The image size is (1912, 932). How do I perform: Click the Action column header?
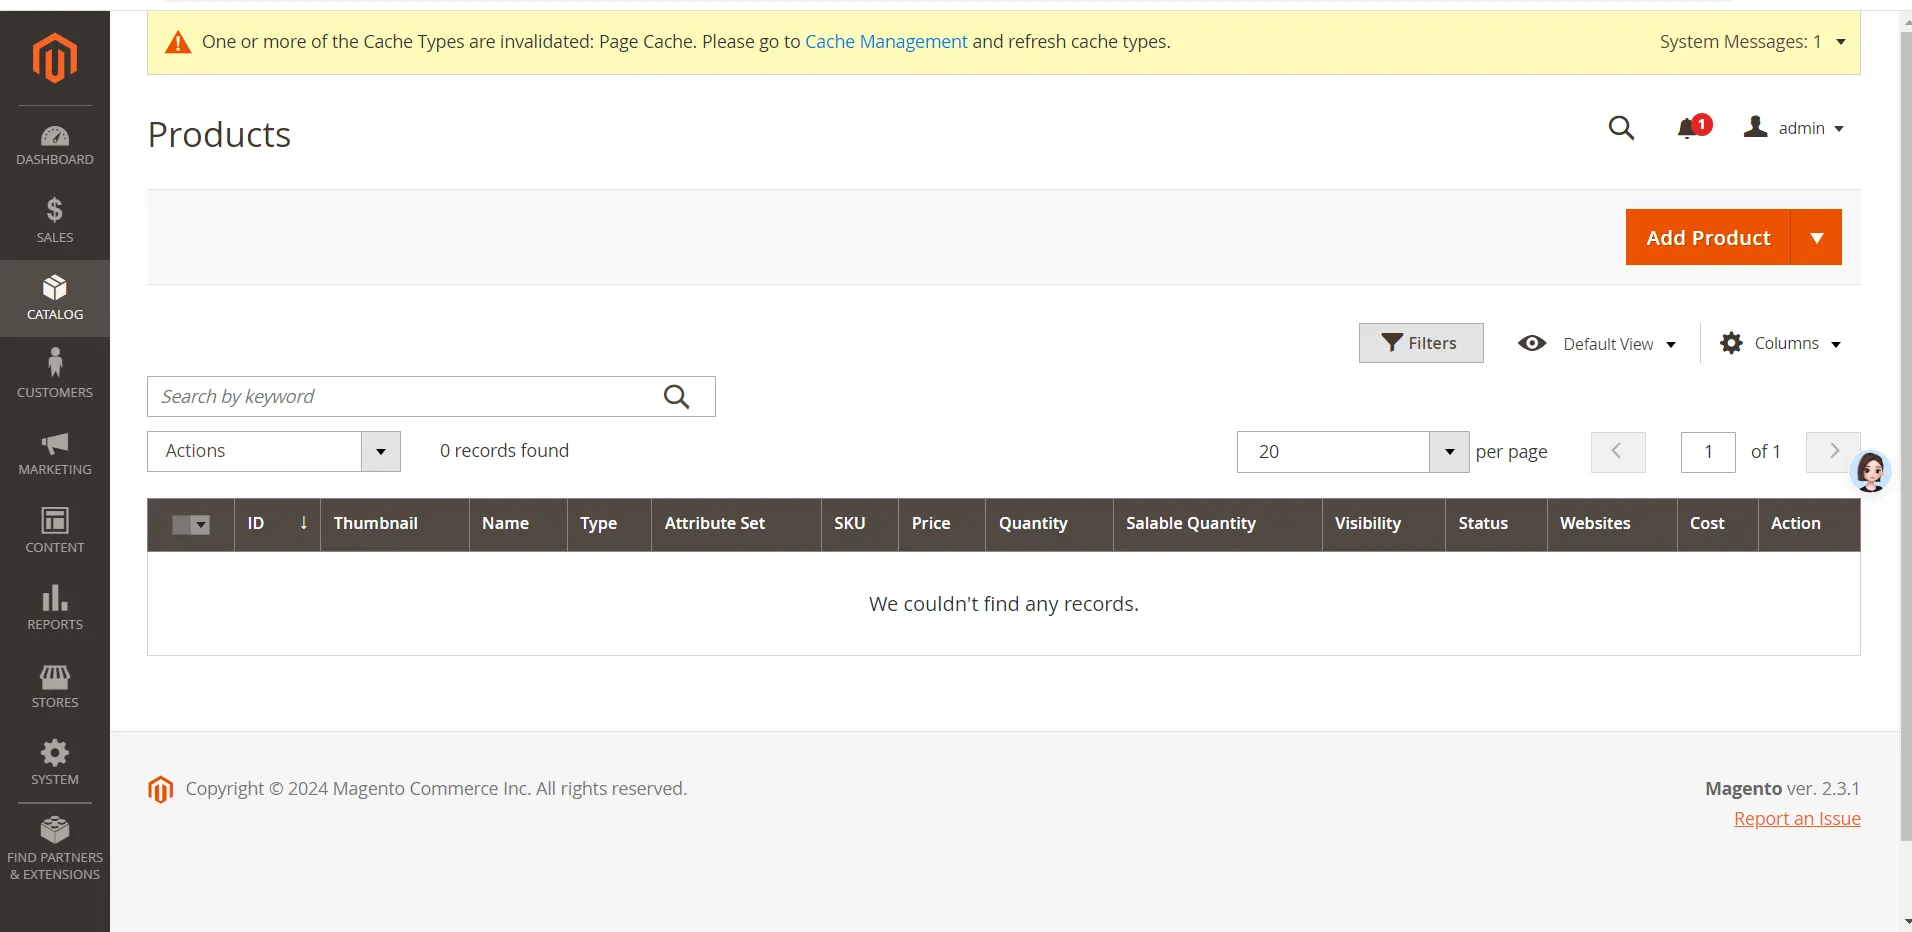pyautogui.click(x=1809, y=525)
